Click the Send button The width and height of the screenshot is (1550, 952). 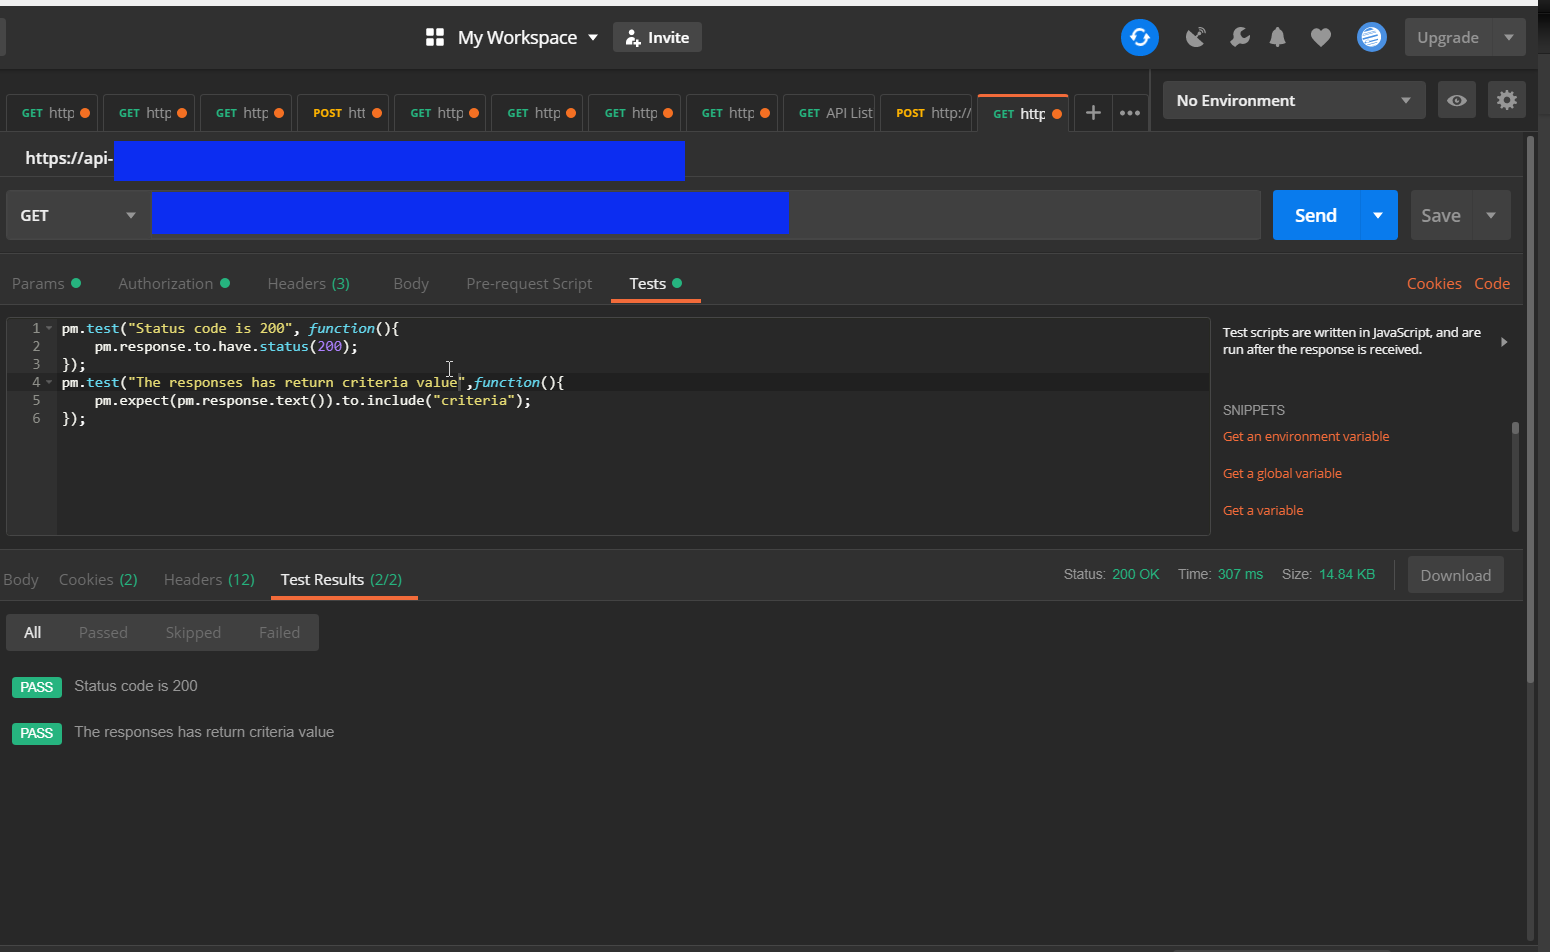tap(1315, 216)
